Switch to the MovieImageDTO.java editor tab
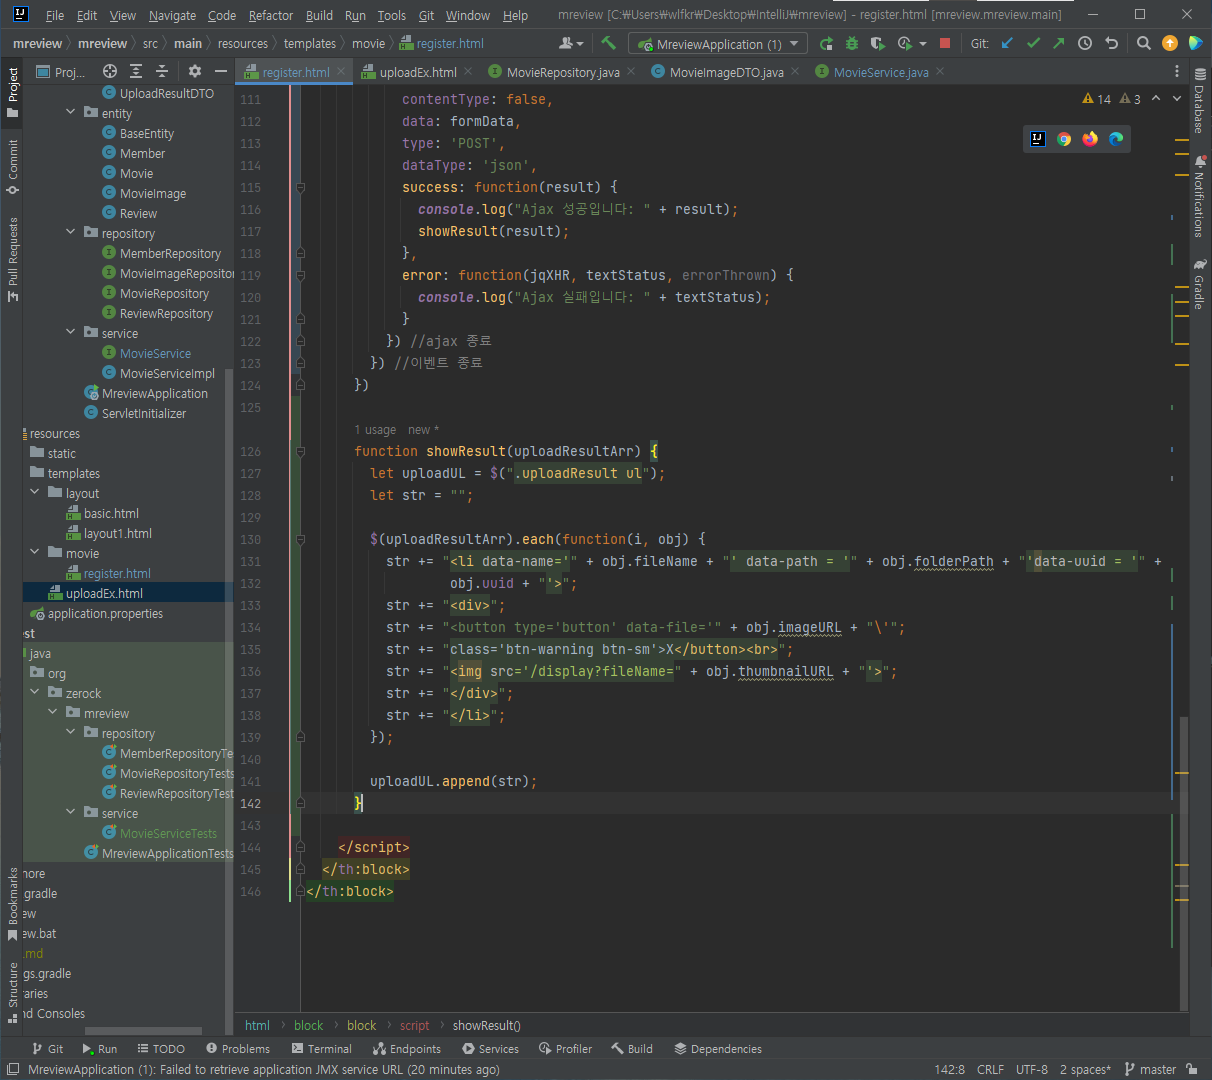 click(x=726, y=72)
